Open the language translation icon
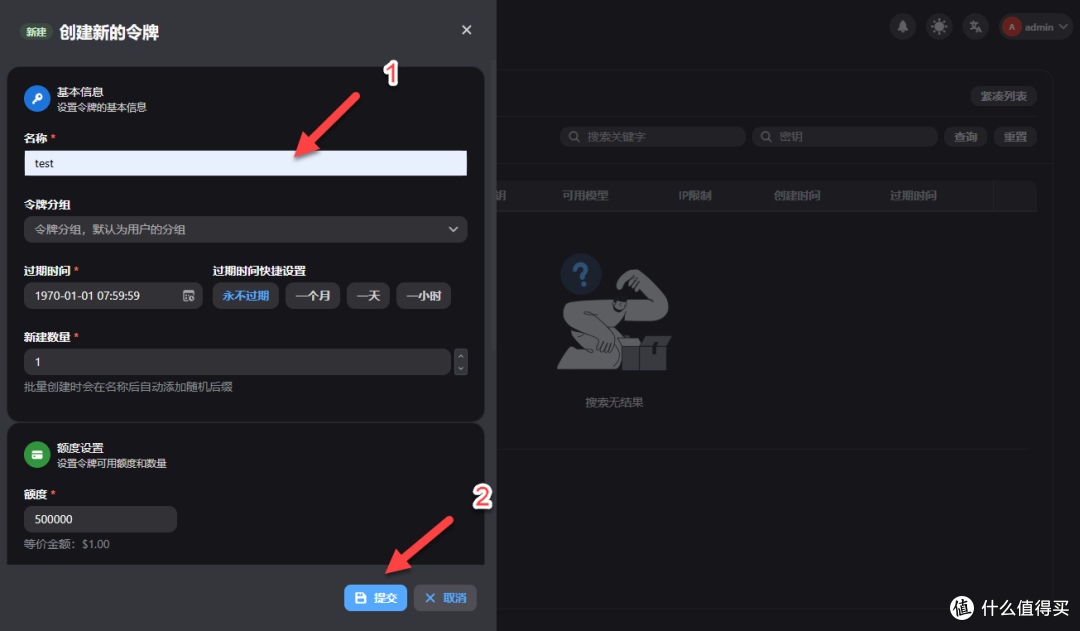This screenshot has width=1080, height=631. [x=975, y=27]
